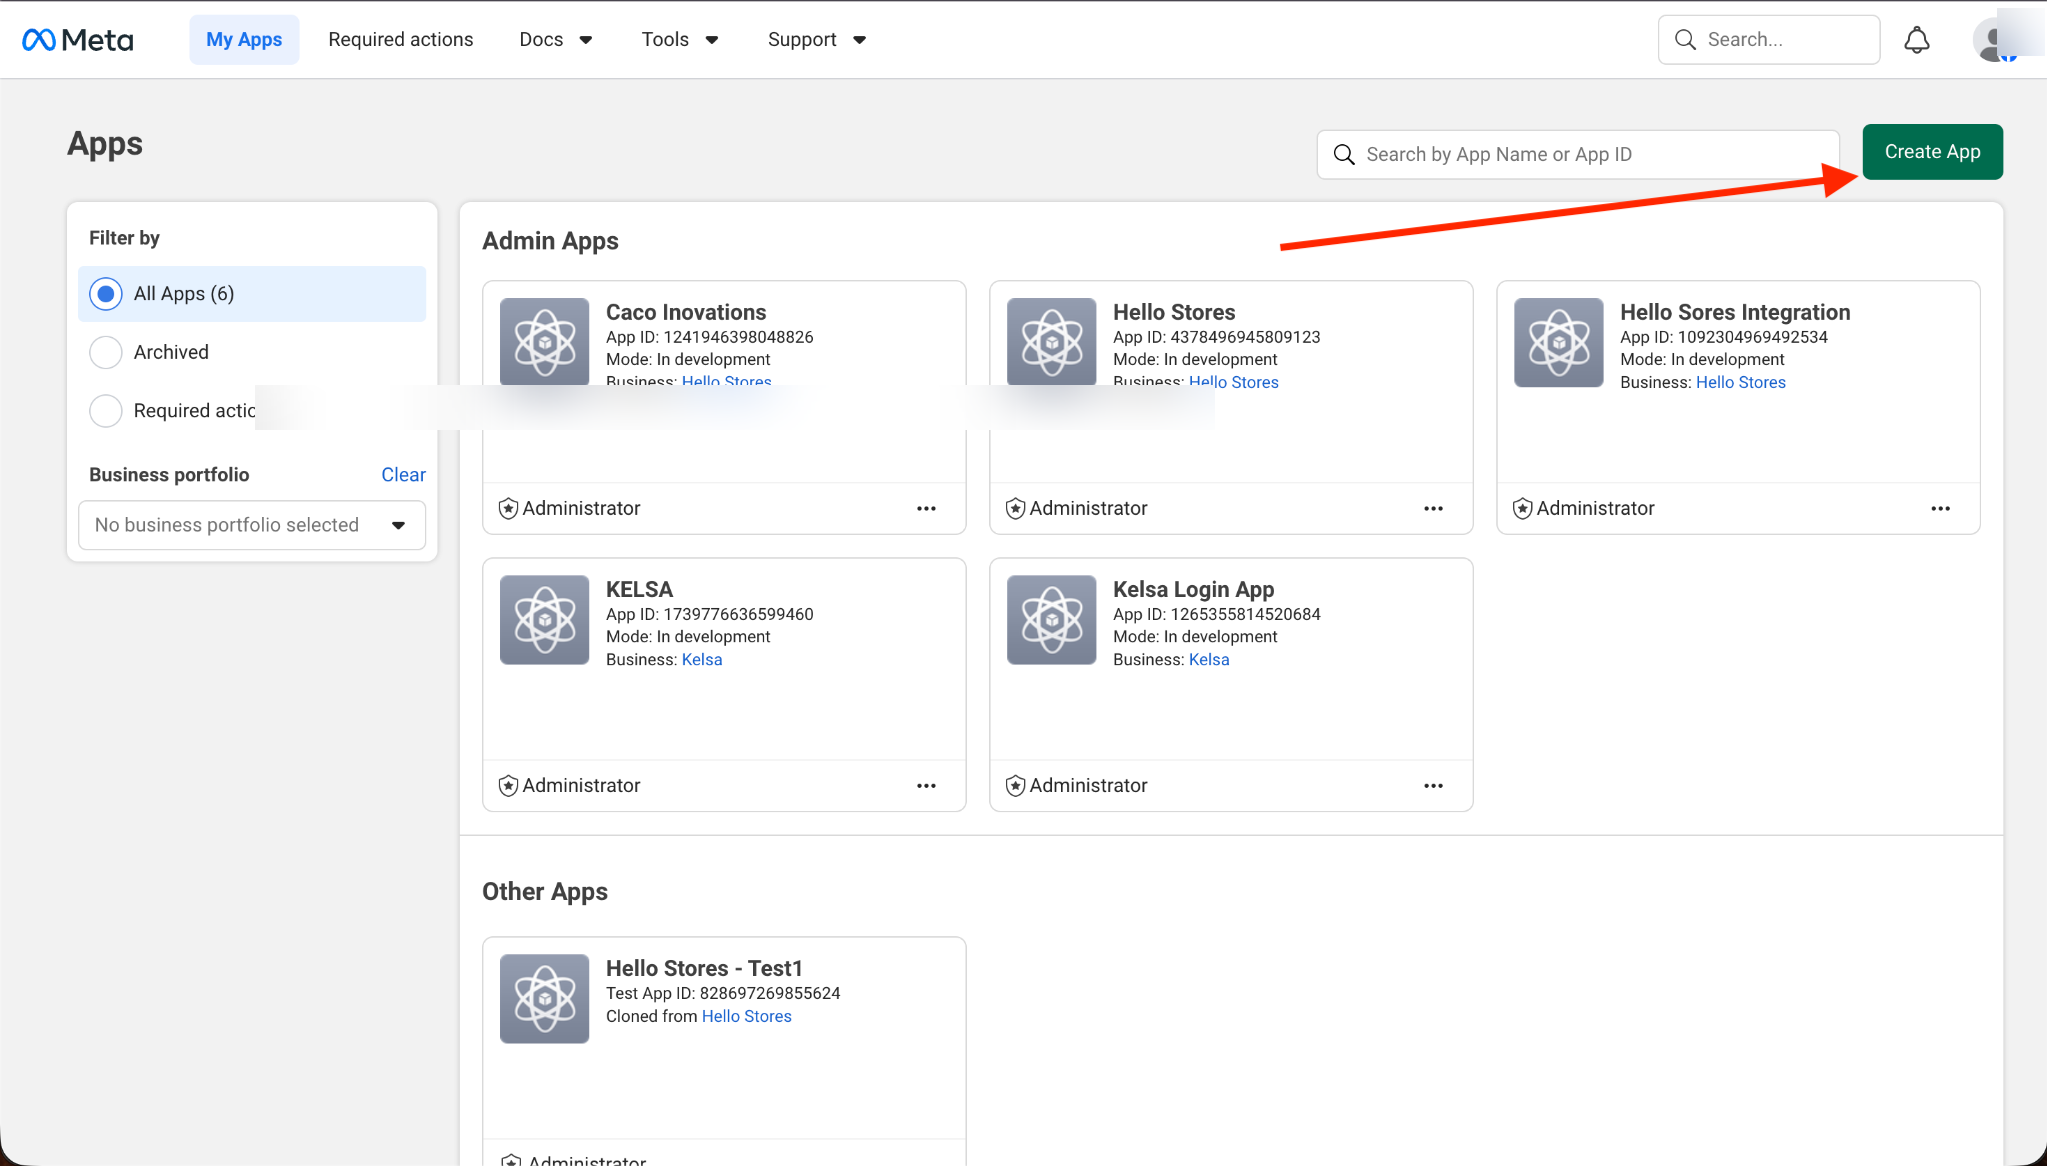Go to My Apps tab
Image resolution: width=2047 pixels, height=1166 pixels.
pyautogui.click(x=244, y=40)
